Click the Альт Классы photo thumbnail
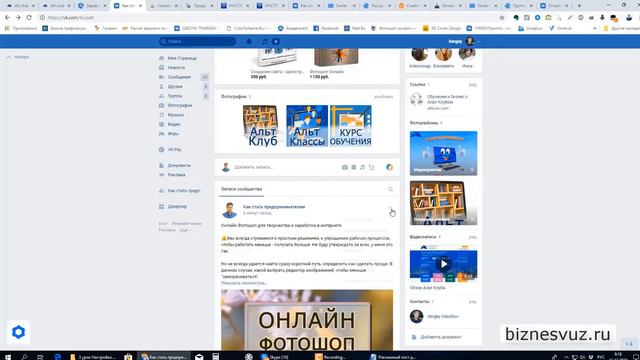The width and height of the screenshot is (640, 360). [x=307, y=126]
